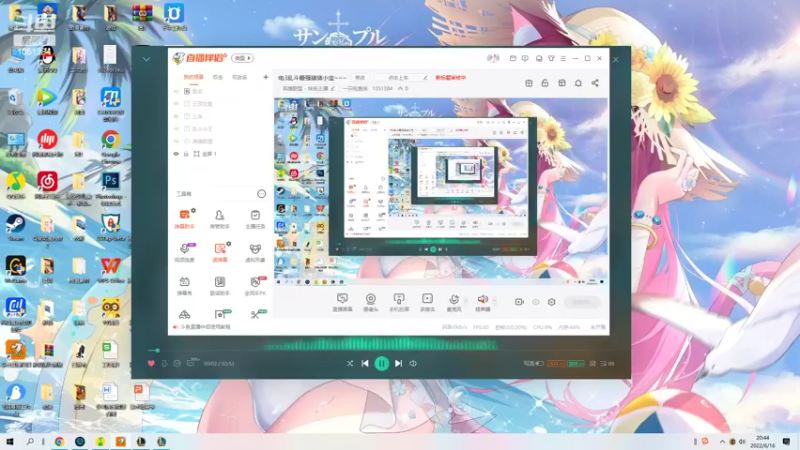
Task: Add a 摄像头 camera source
Action: tap(370, 302)
